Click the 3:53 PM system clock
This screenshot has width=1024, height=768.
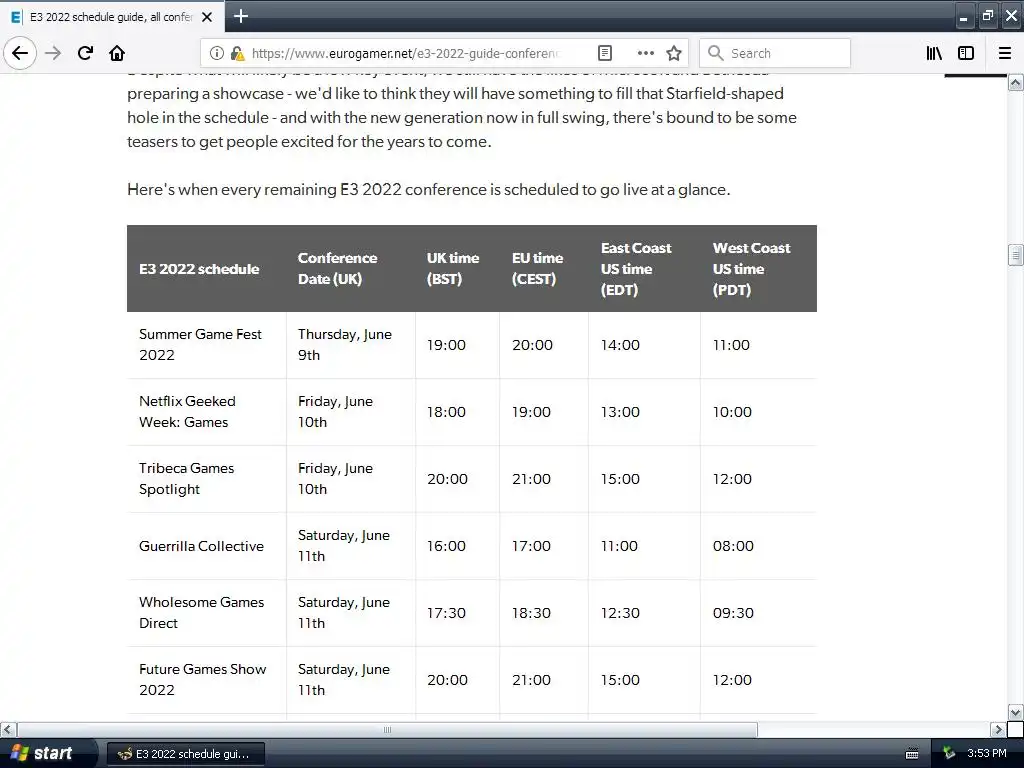tap(987, 754)
